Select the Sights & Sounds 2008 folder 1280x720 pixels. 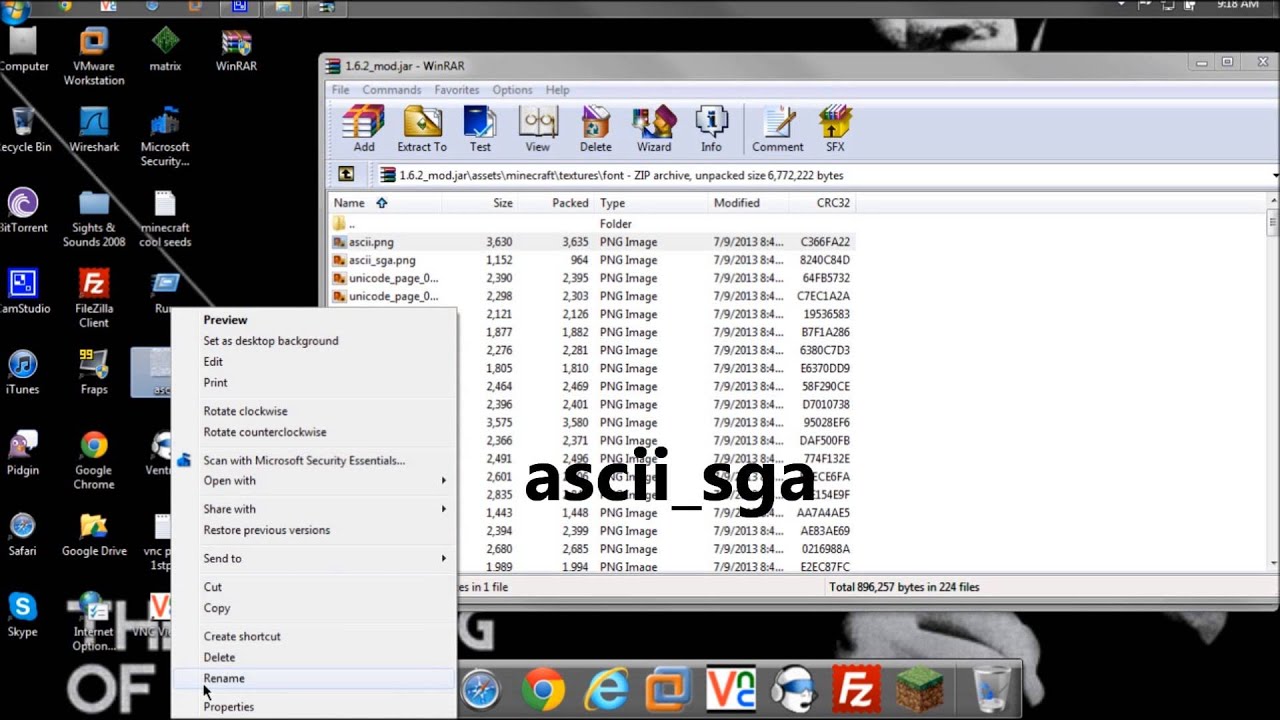tap(94, 218)
